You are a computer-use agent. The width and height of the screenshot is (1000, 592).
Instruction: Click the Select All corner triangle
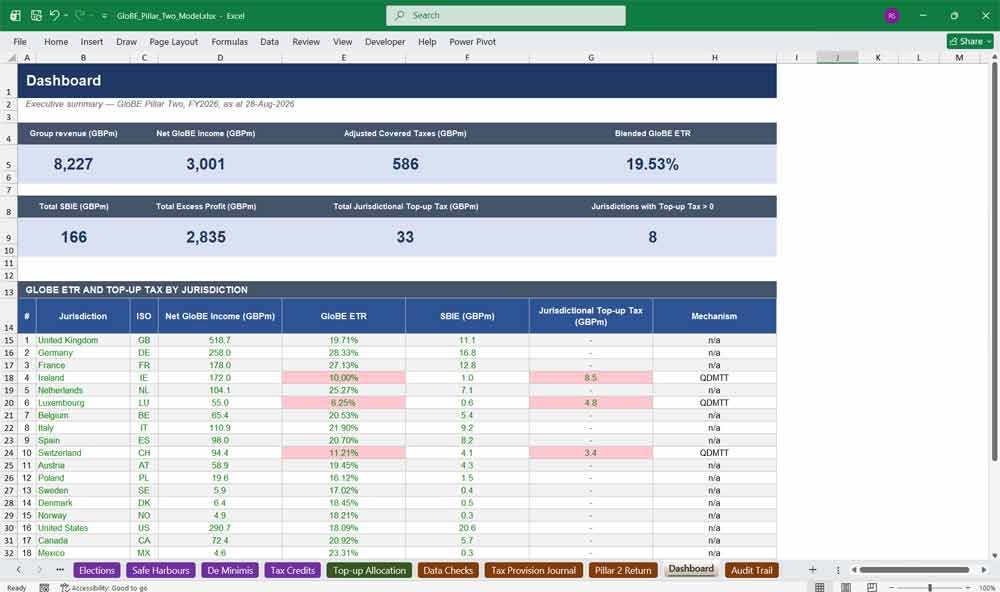pos(11,57)
